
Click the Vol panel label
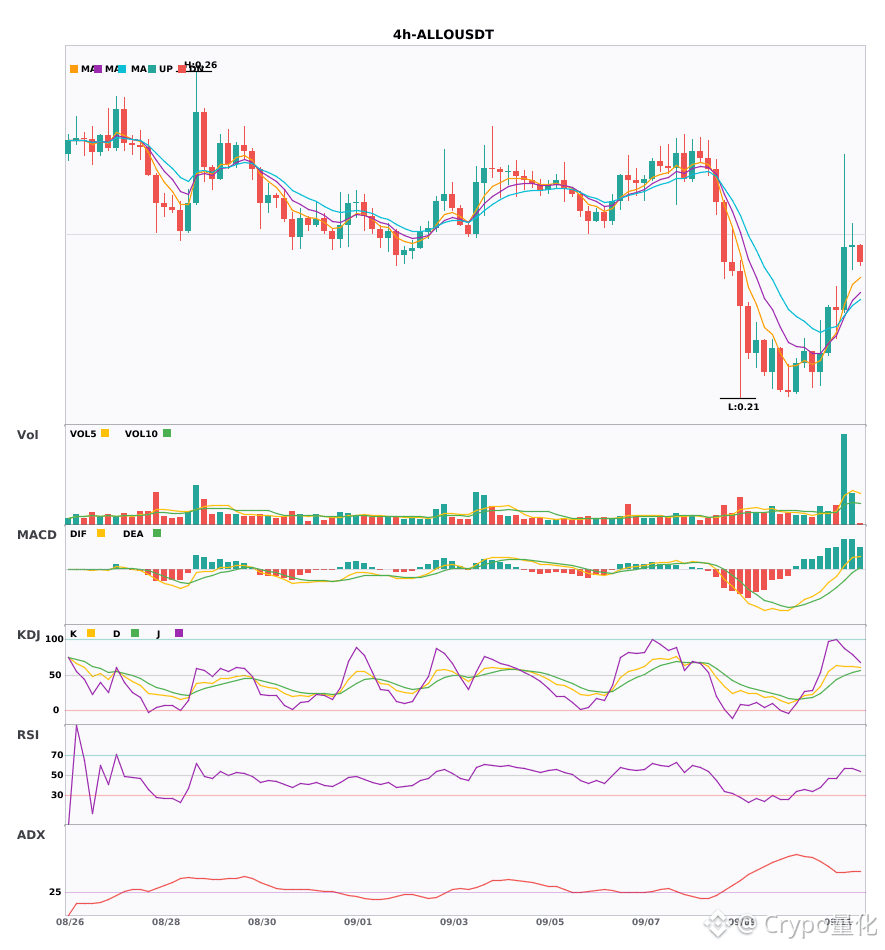[27, 434]
